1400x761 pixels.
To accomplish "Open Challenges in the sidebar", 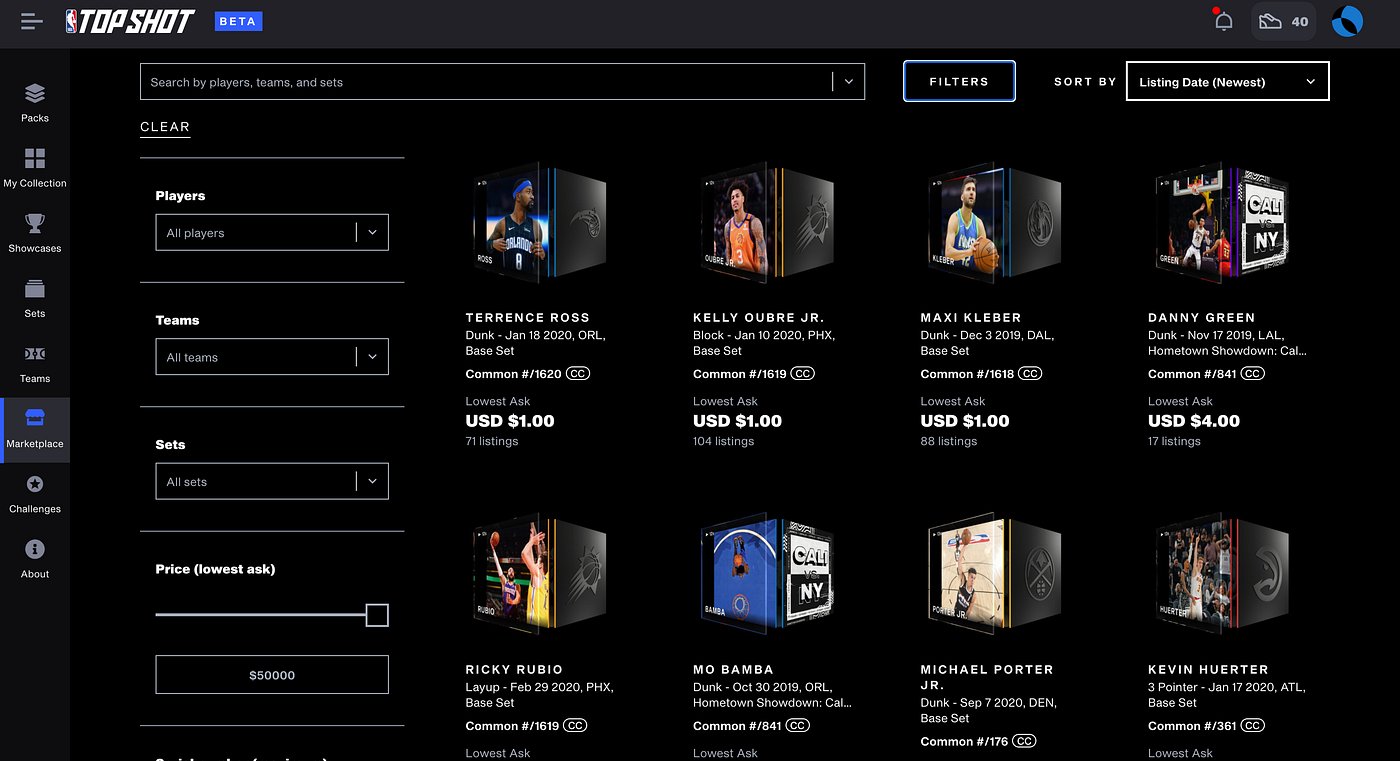I will (x=35, y=494).
